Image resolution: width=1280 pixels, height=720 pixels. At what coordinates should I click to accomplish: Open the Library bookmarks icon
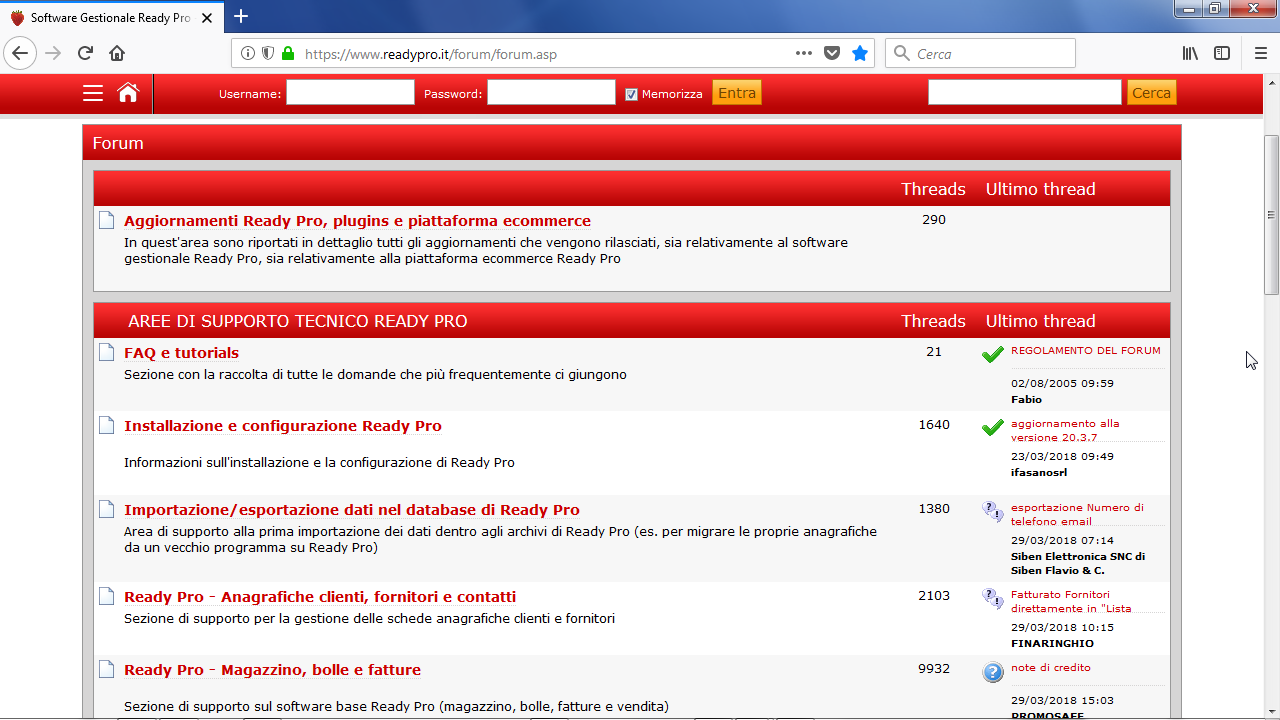click(1190, 53)
